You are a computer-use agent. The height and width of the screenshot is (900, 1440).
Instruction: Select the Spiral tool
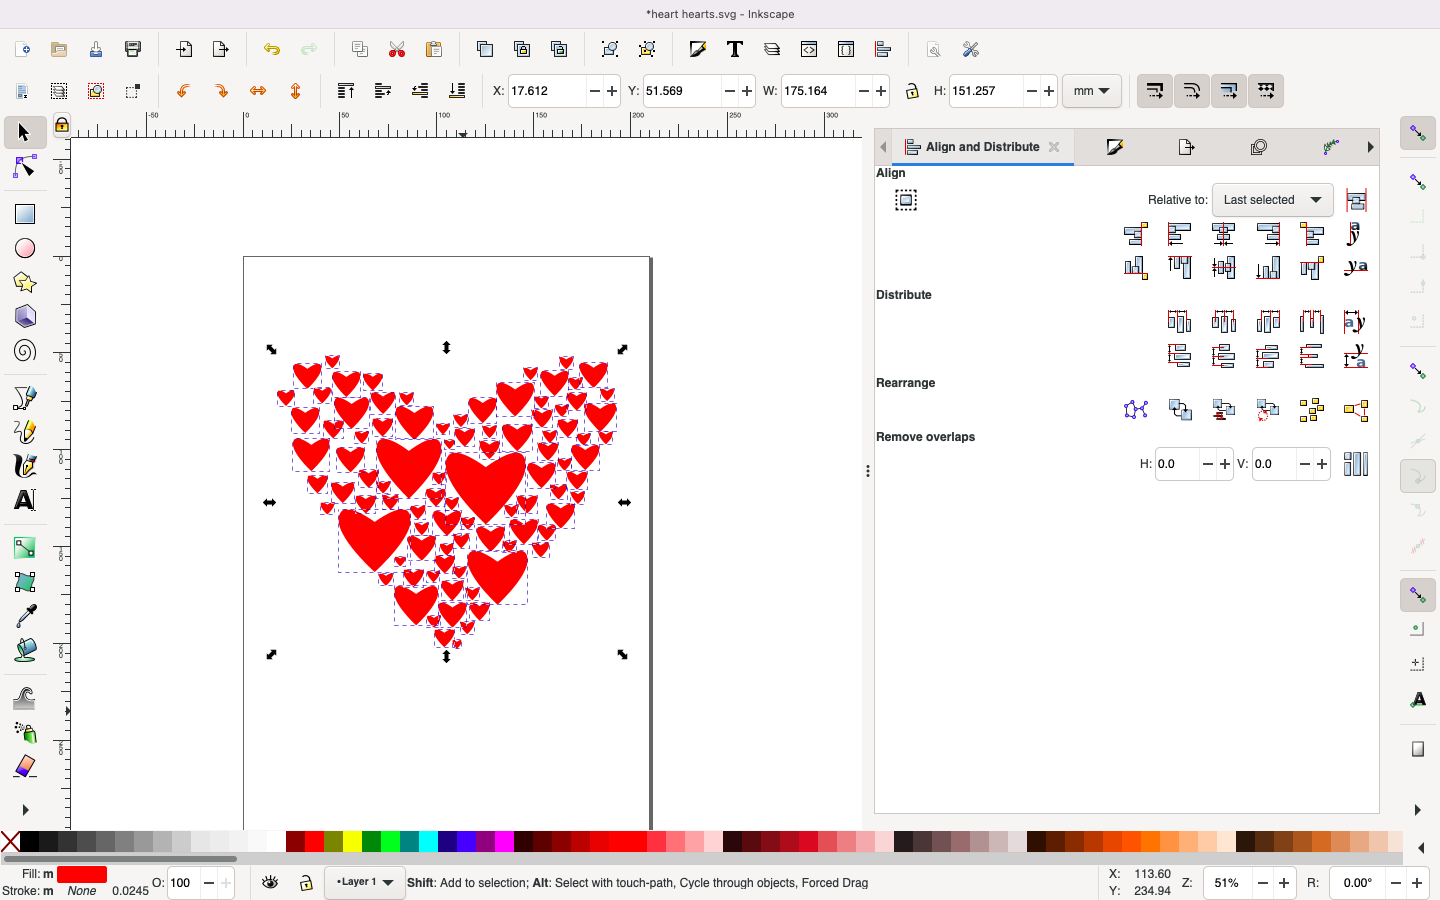click(x=25, y=350)
